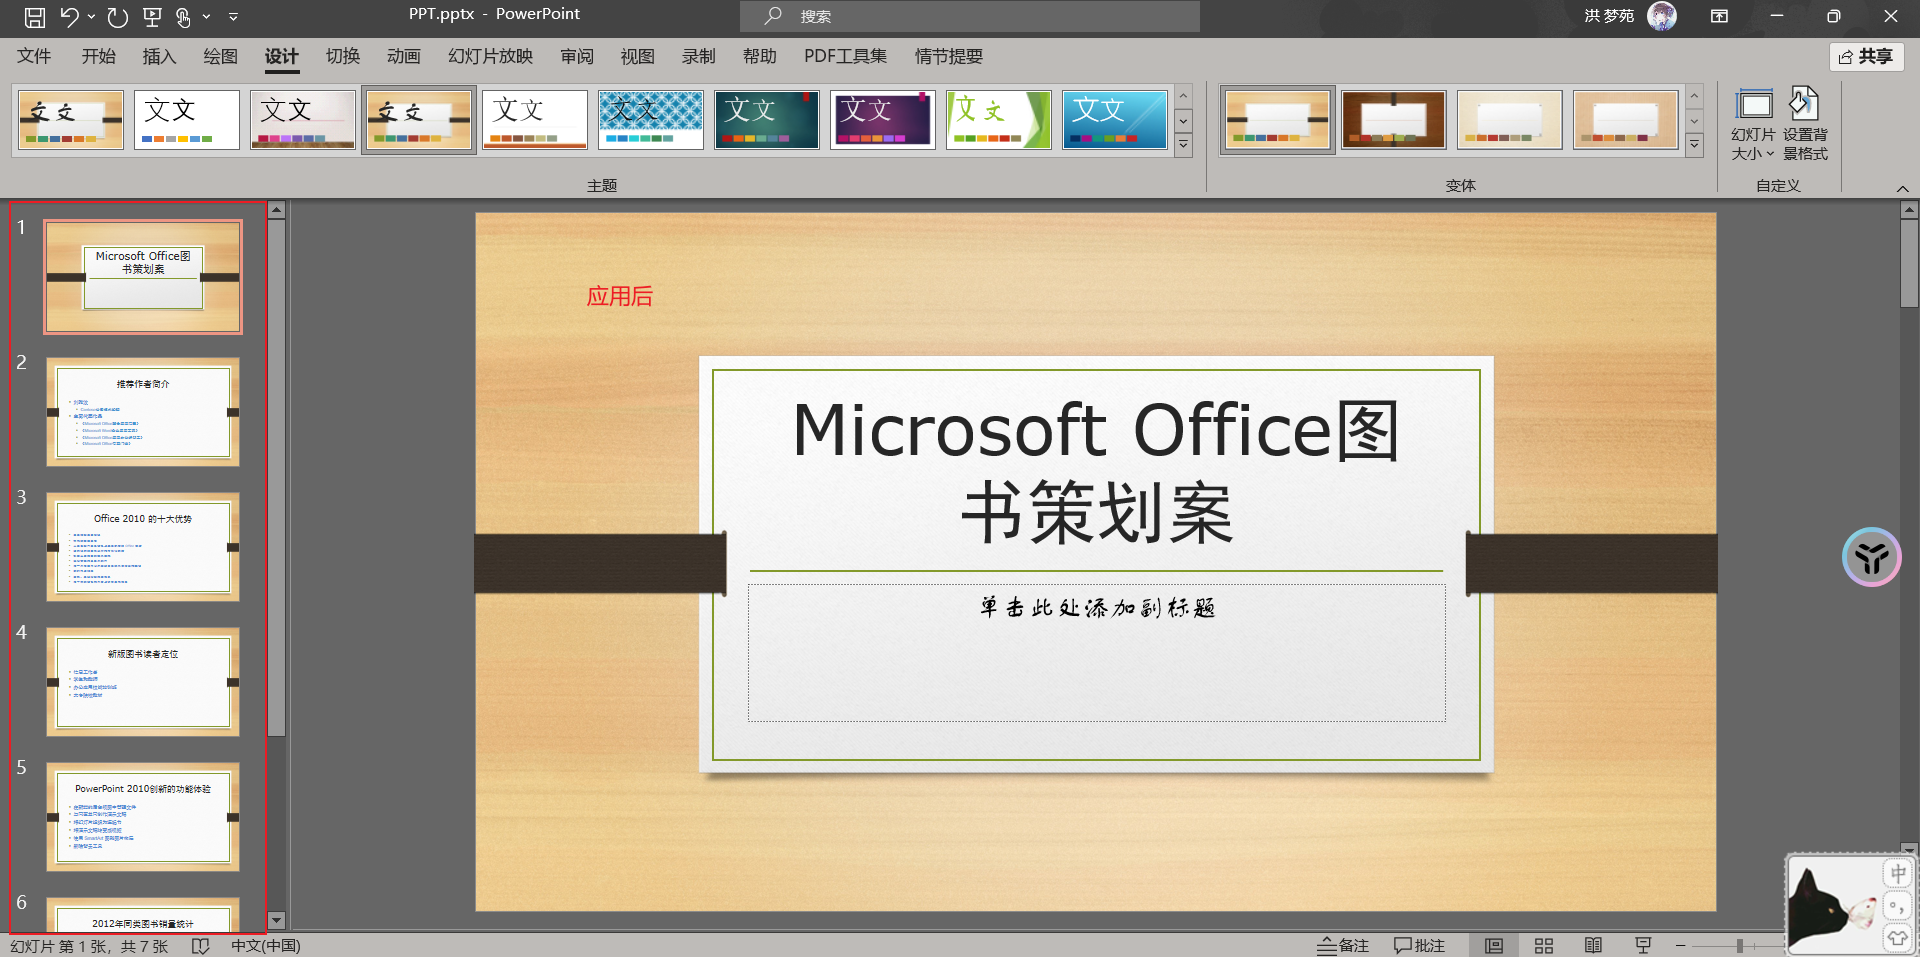Apply the bright blue theme
Image resolution: width=1920 pixels, height=957 pixels.
pyautogui.click(x=1115, y=120)
